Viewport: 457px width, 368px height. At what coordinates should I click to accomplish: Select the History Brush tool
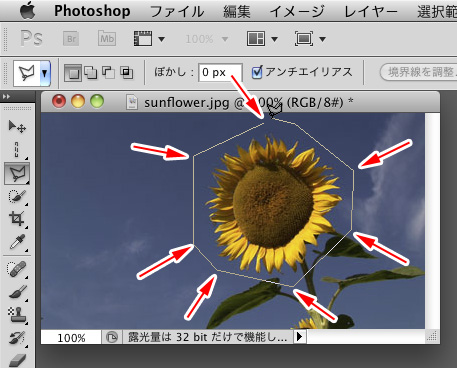point(17,338)
